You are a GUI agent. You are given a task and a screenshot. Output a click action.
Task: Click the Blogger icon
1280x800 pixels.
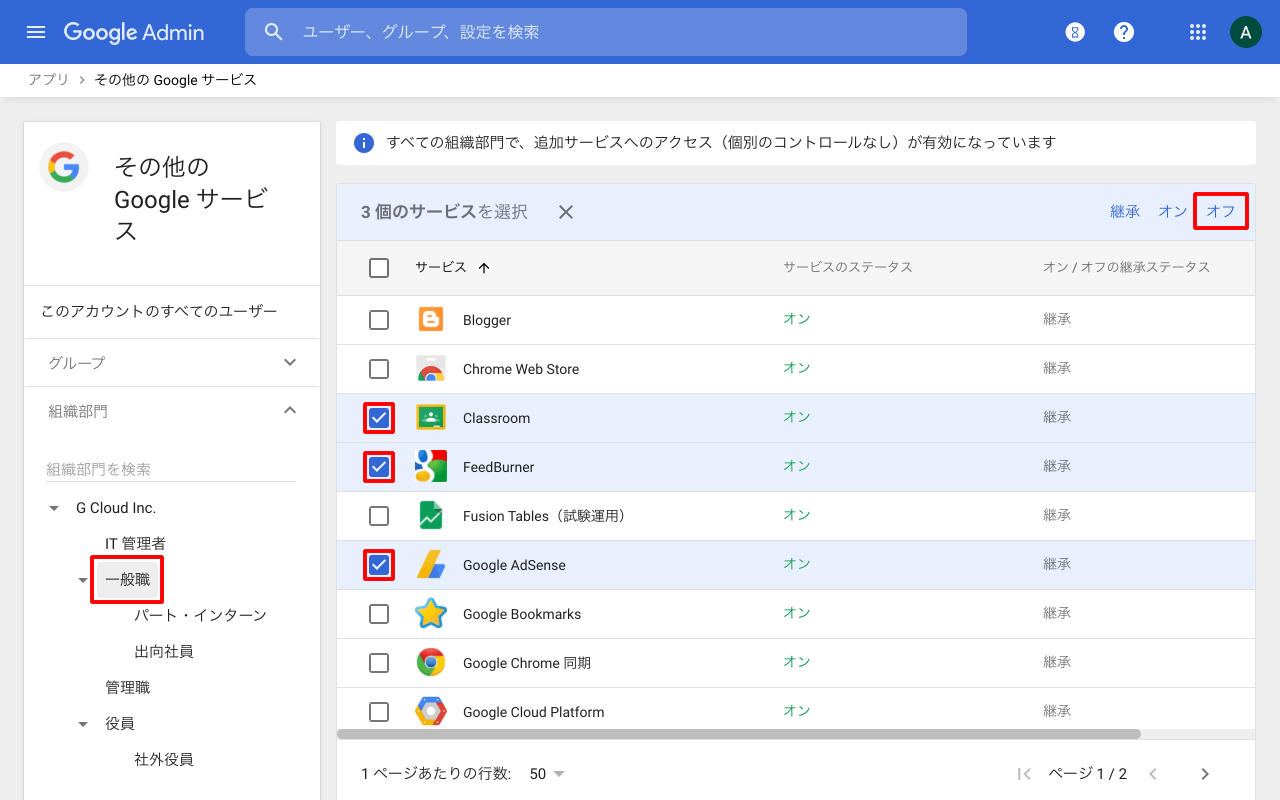(x=431, y=320)
